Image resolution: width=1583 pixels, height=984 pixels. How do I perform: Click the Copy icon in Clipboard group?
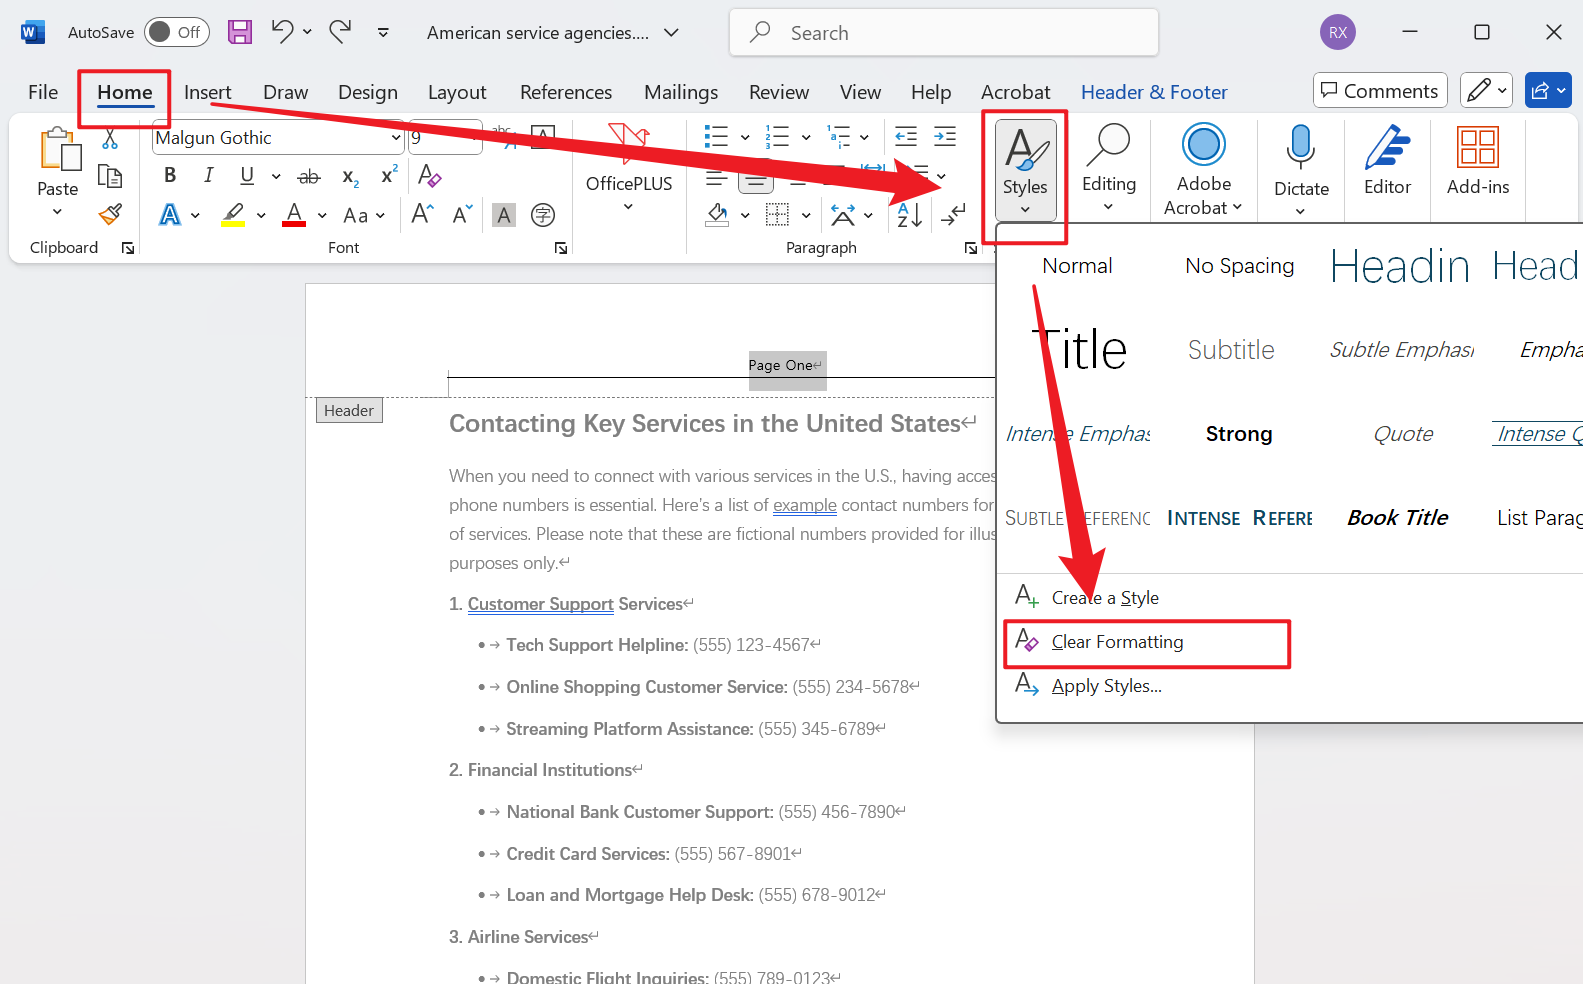pyautogui.click(x=110, y=177)
